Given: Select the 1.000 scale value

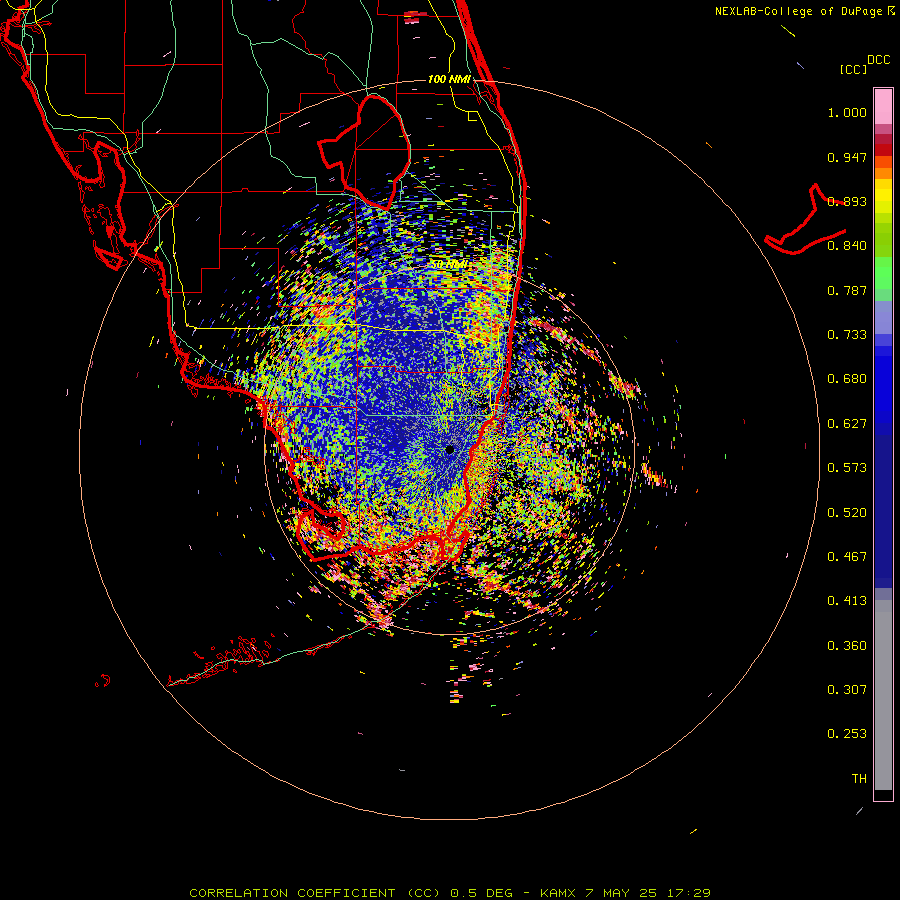Looking at the screenshot, I should point(847,112).
